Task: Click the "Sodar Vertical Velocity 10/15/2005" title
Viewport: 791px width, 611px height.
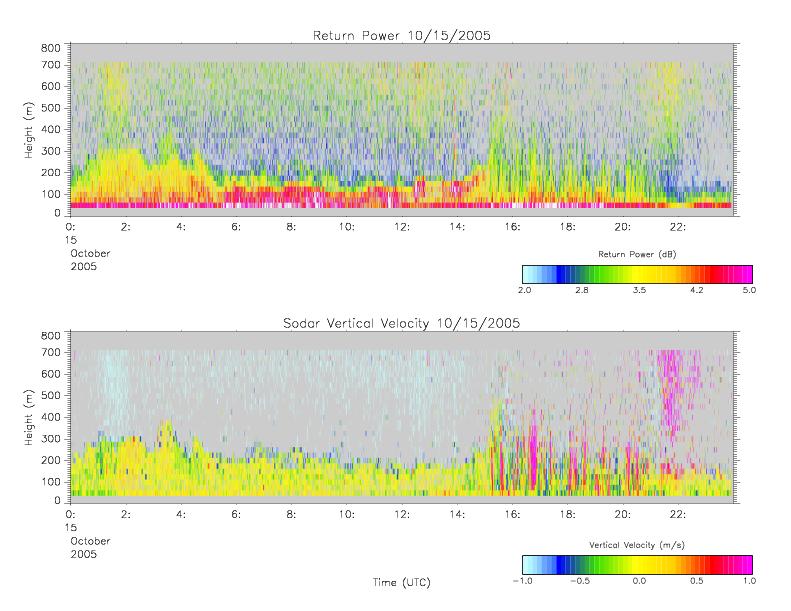Action: (402, 323)
